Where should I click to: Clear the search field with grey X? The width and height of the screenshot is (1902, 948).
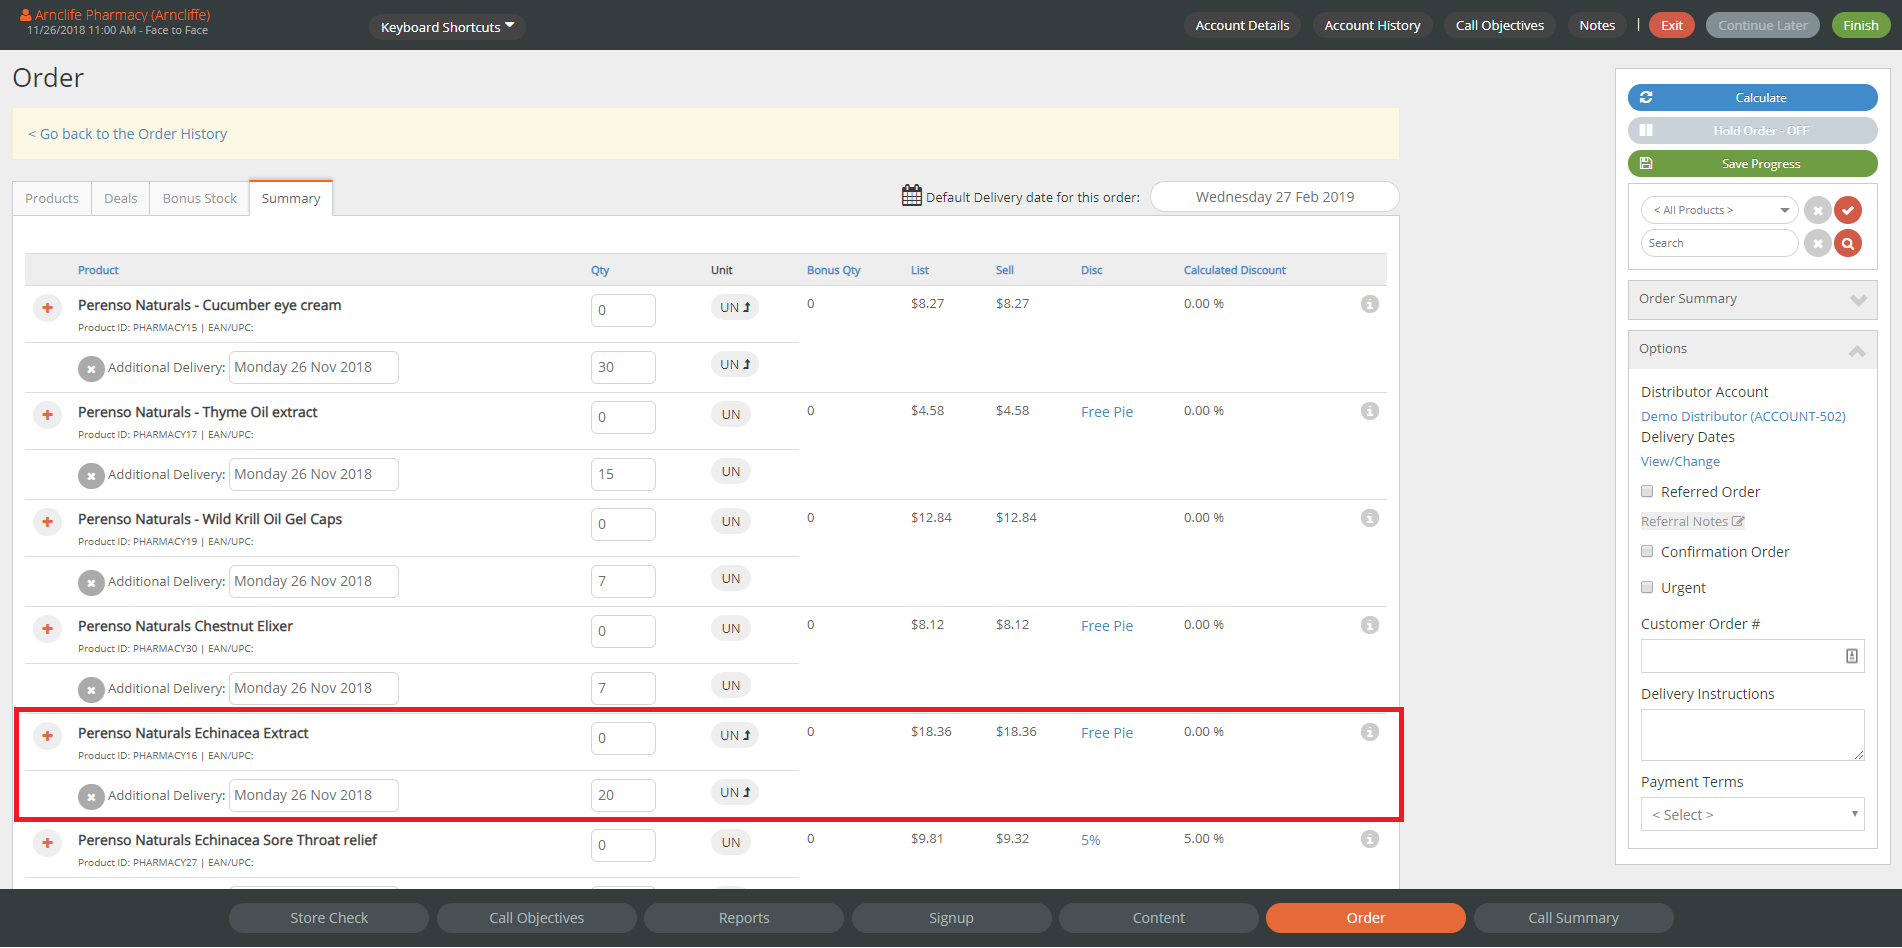tap(1818, 243)
